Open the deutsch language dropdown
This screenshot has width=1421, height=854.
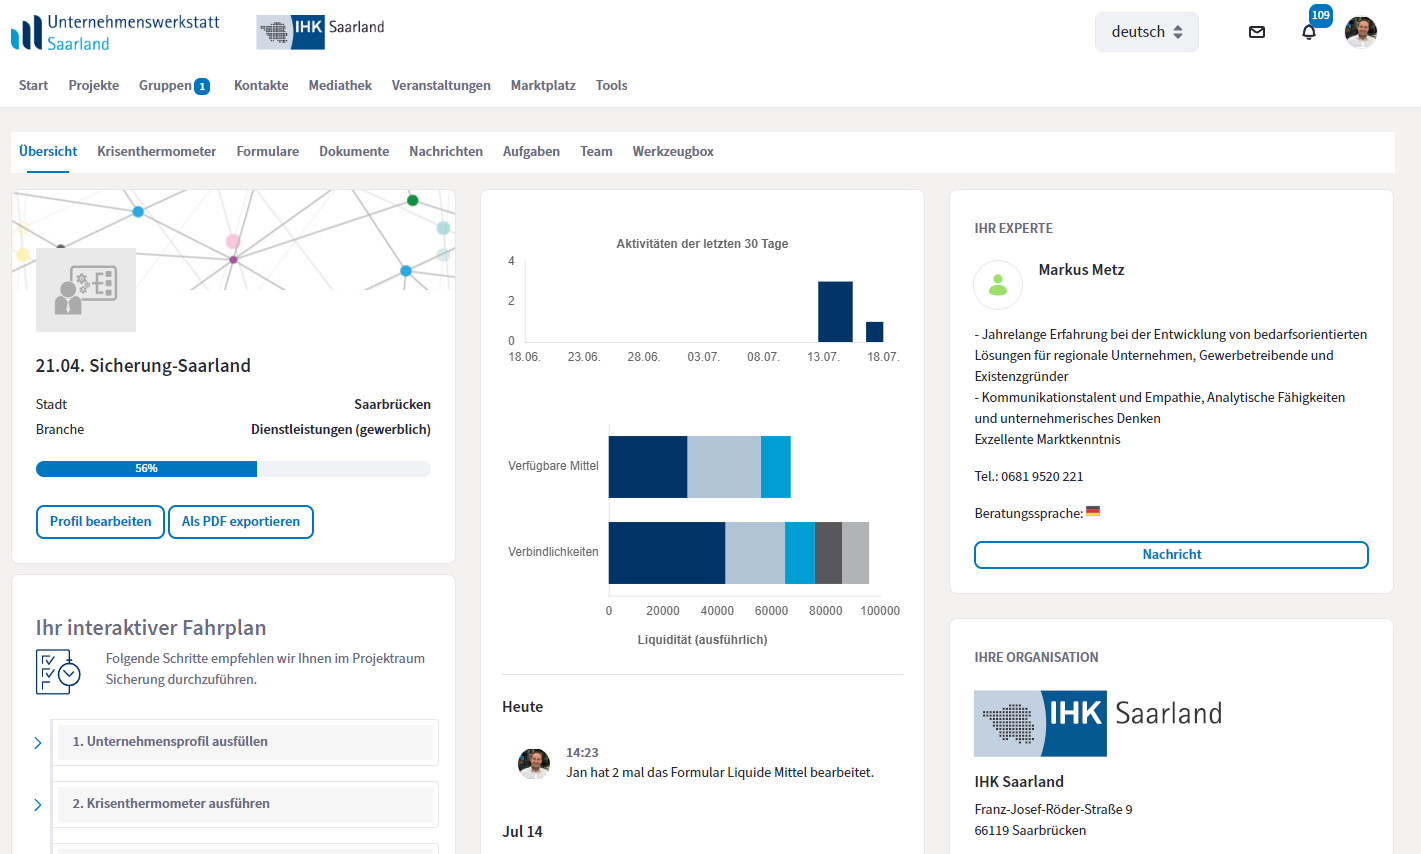1146,32
